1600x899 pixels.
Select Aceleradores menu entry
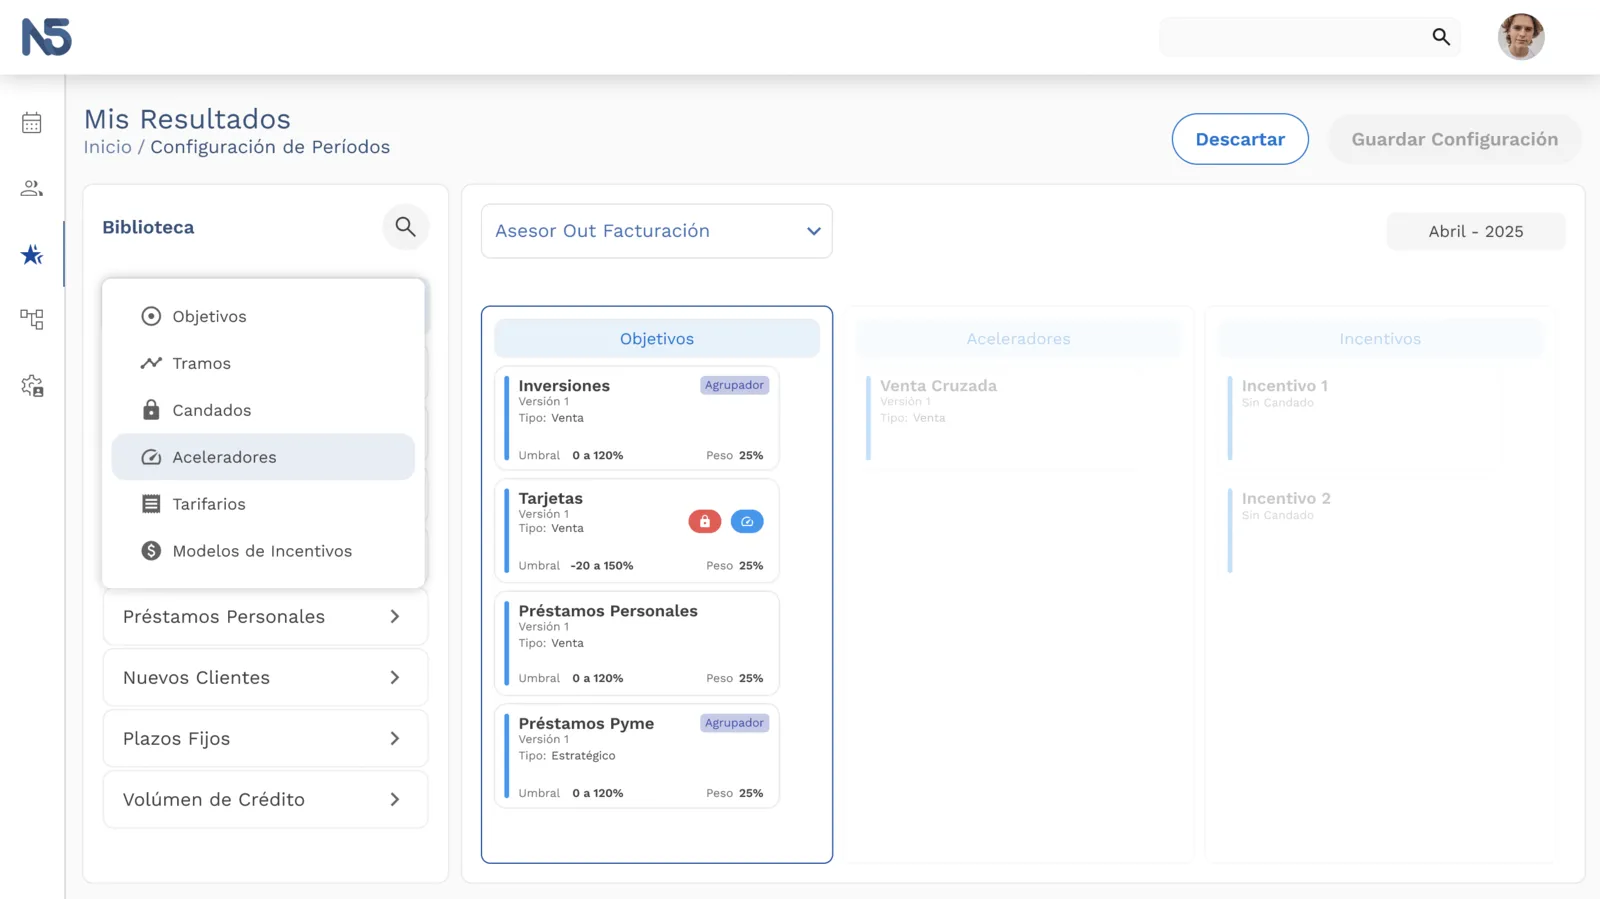pos(263,457)
